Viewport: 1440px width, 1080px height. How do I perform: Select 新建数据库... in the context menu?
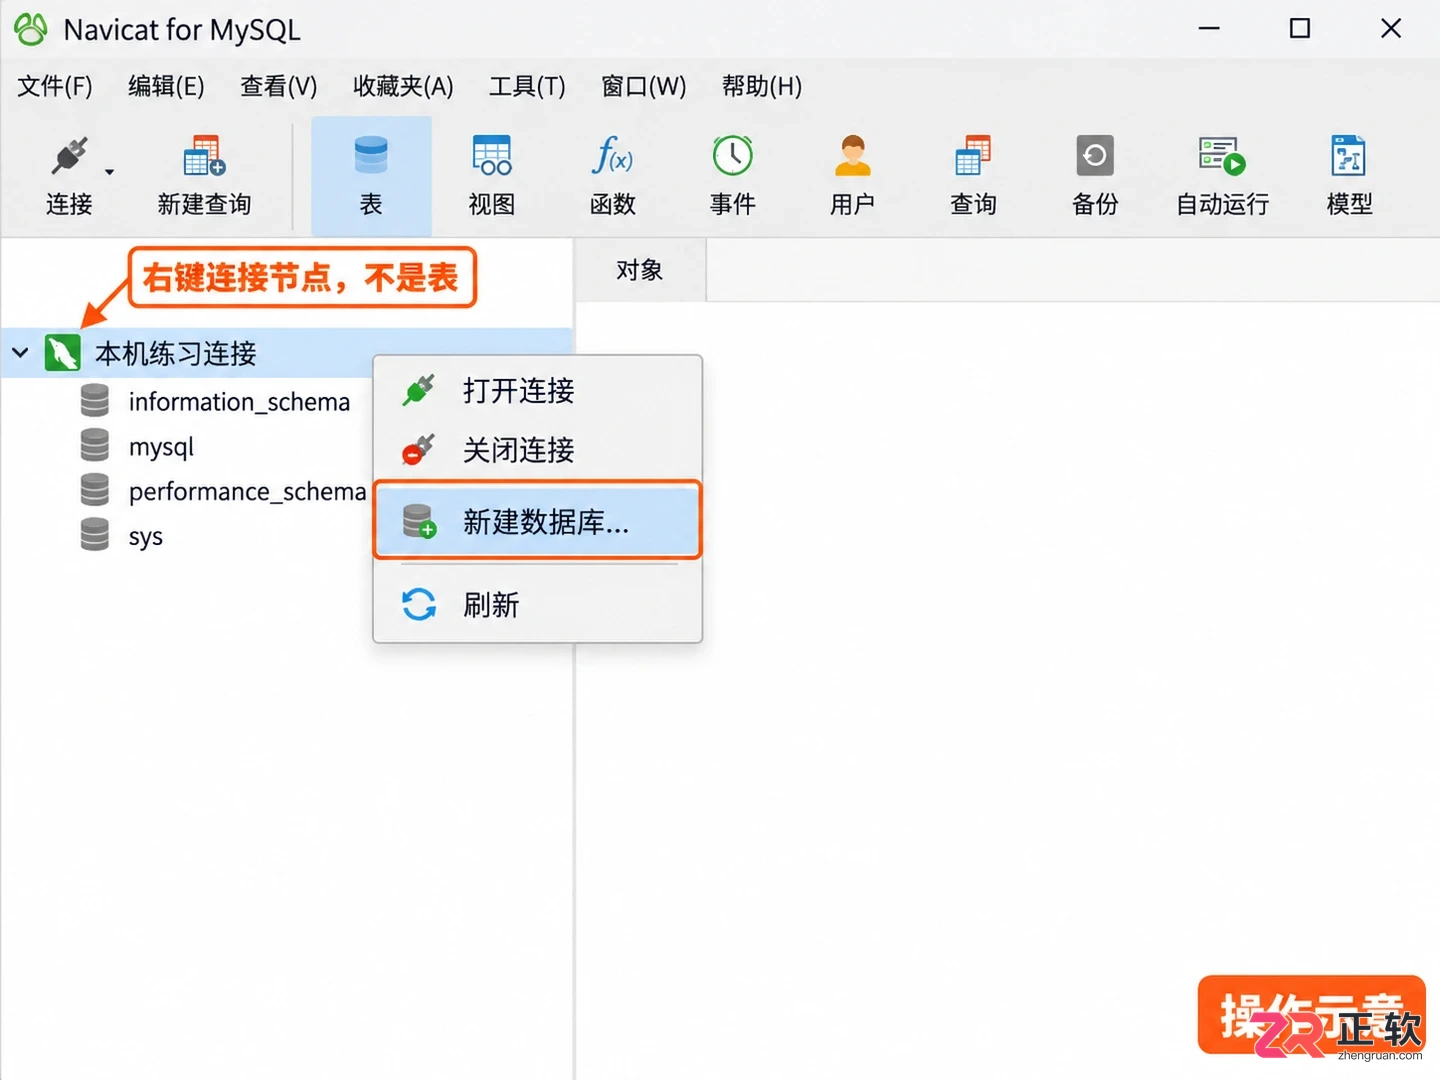tap(538, 521)
